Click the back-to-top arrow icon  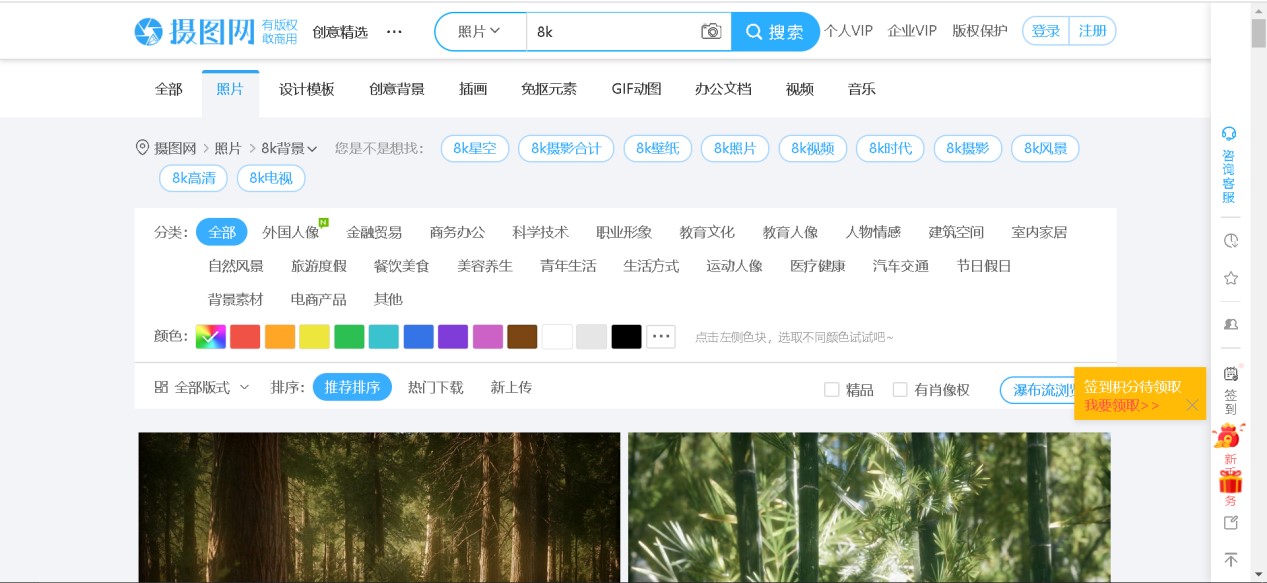tap(1229, 559)
